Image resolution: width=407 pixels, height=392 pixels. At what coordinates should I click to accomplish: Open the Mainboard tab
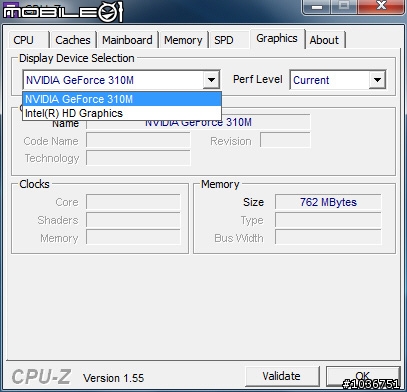[x=127, y=40]
